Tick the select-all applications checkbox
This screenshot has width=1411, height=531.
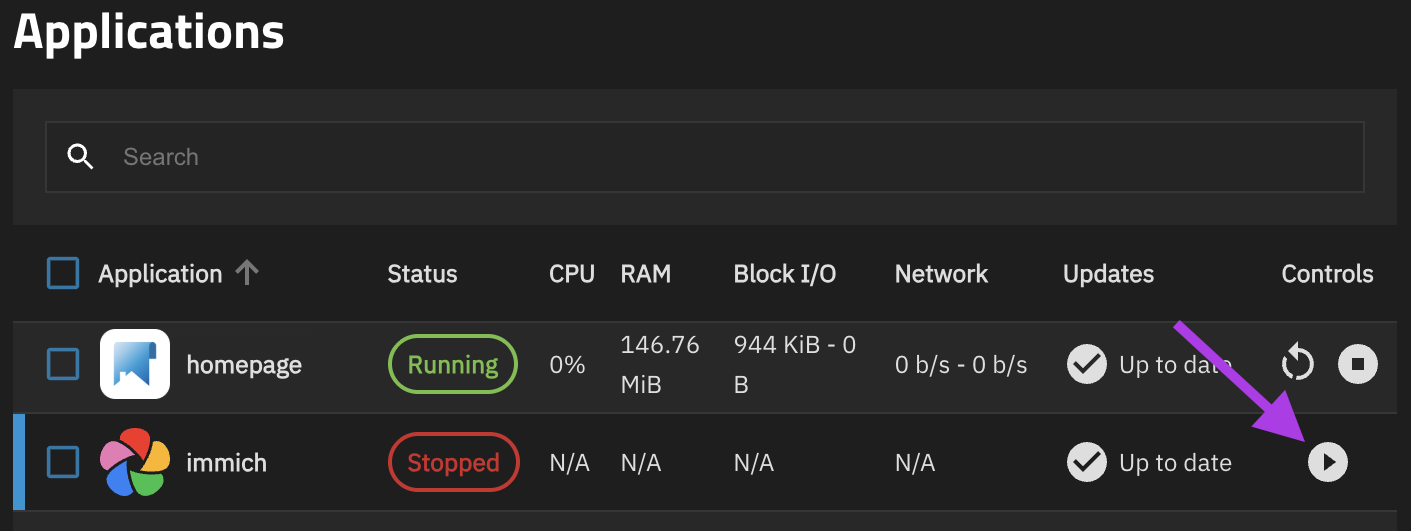(x=63, y=273)
